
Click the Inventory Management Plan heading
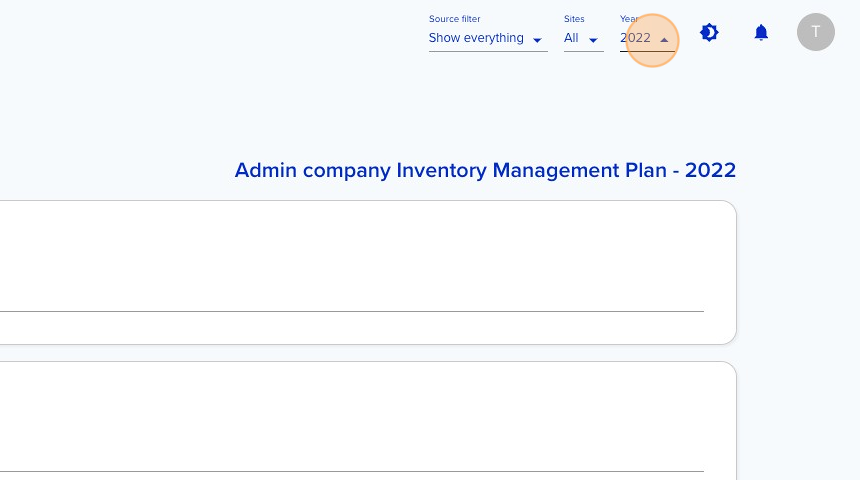click(485, 170)
